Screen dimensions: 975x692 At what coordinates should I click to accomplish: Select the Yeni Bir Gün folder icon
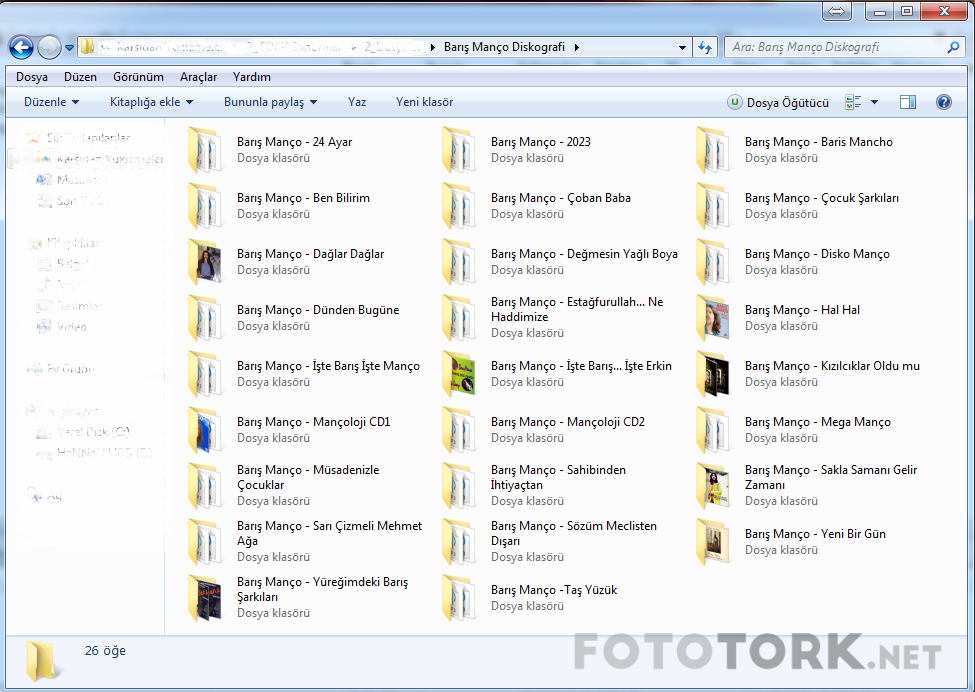[x=713, y=541]
